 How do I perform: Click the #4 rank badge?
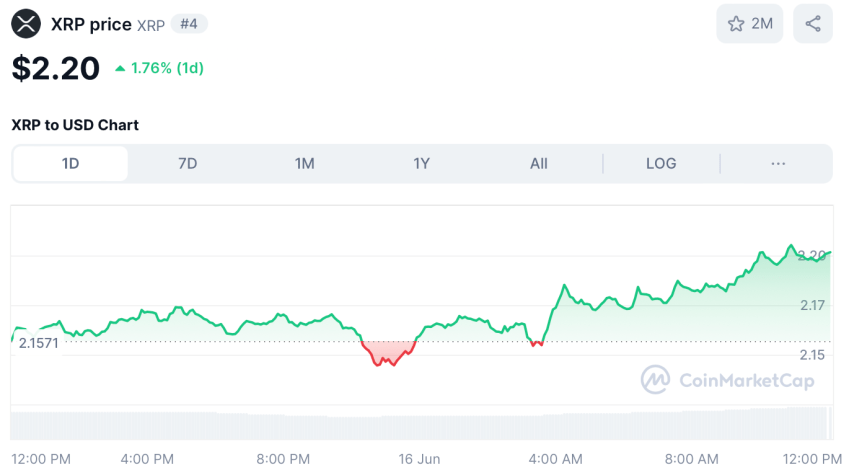(189, 24)
